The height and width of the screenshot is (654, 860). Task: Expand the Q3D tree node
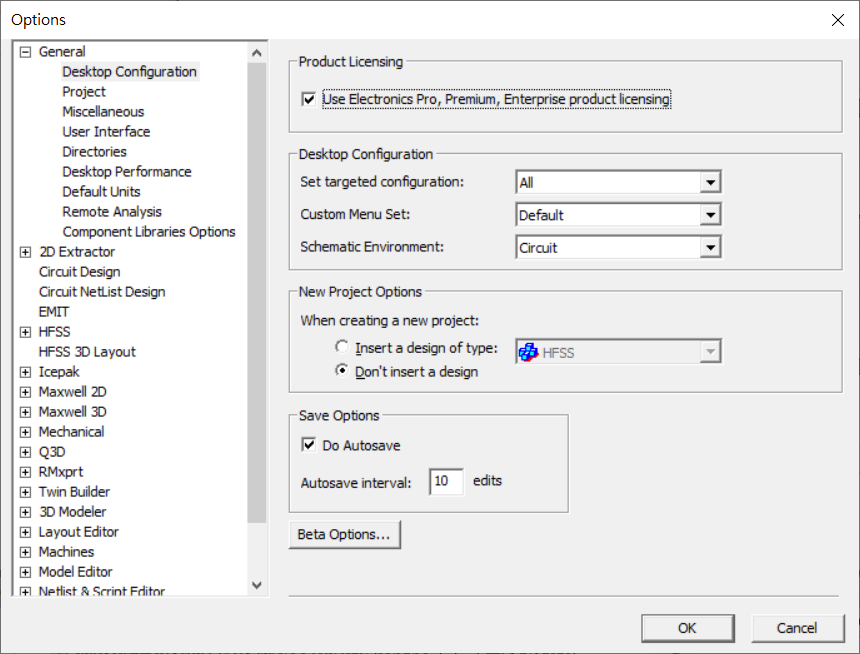coord(25,452)
